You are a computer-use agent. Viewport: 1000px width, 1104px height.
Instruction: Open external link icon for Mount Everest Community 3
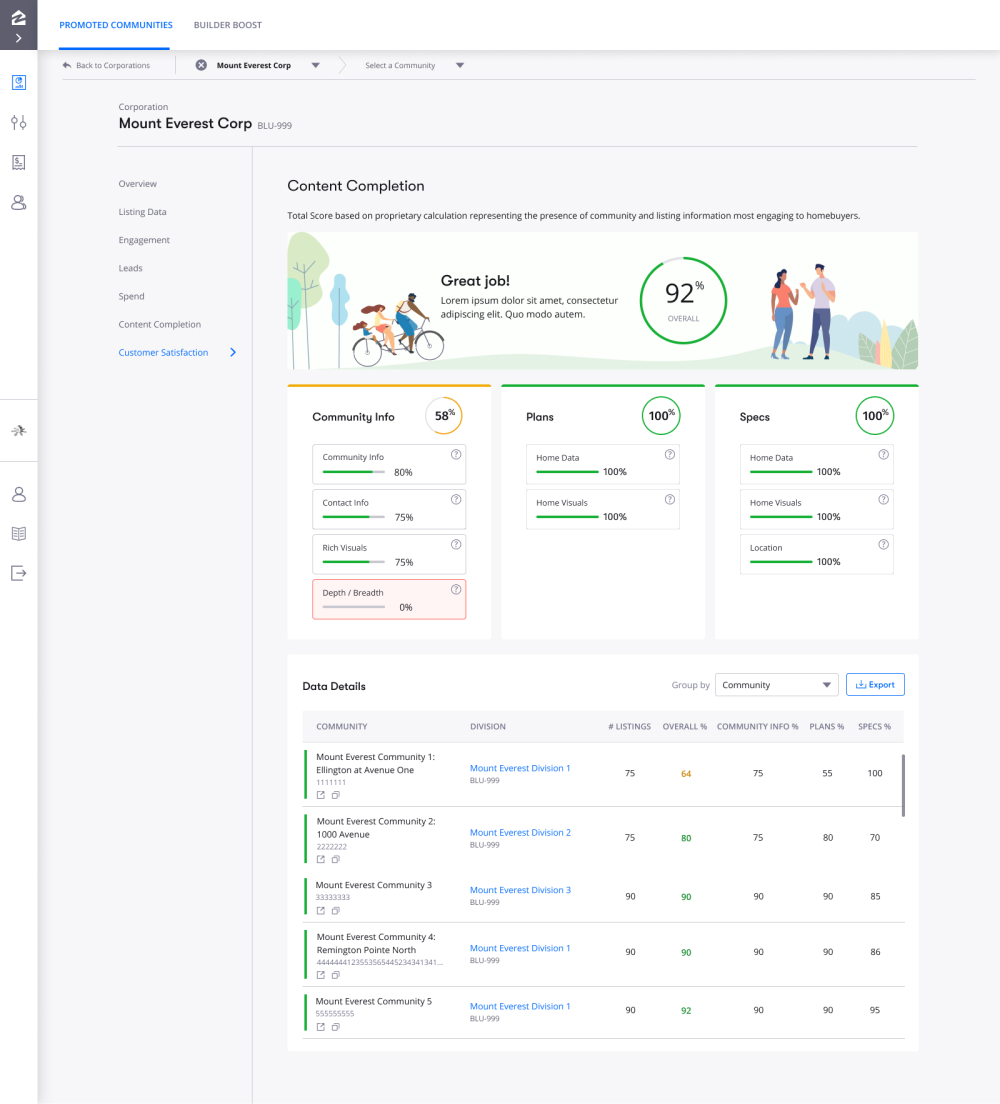(320, 910)
